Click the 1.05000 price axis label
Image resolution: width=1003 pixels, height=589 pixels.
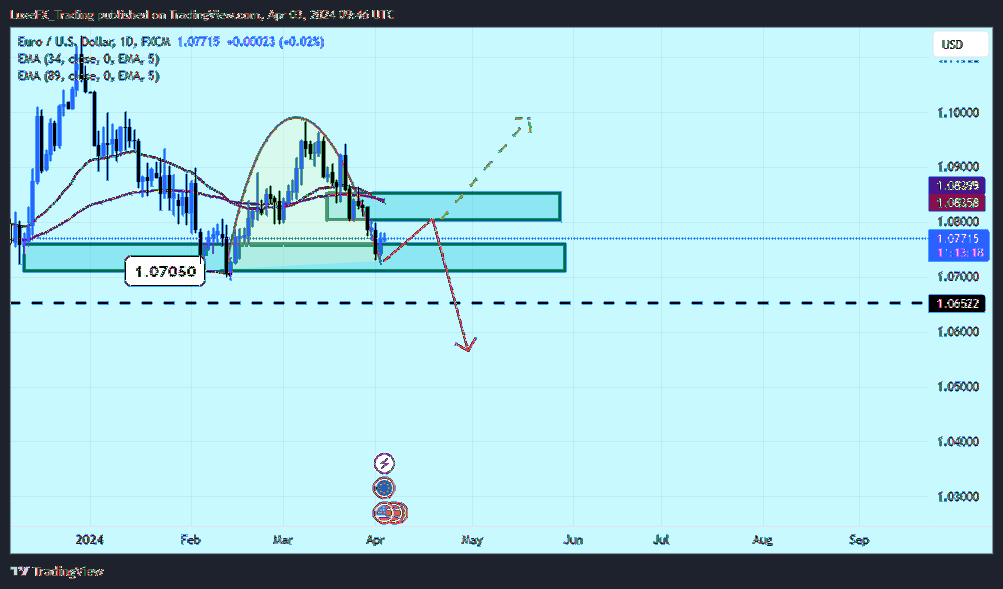(x=958, y=386)
